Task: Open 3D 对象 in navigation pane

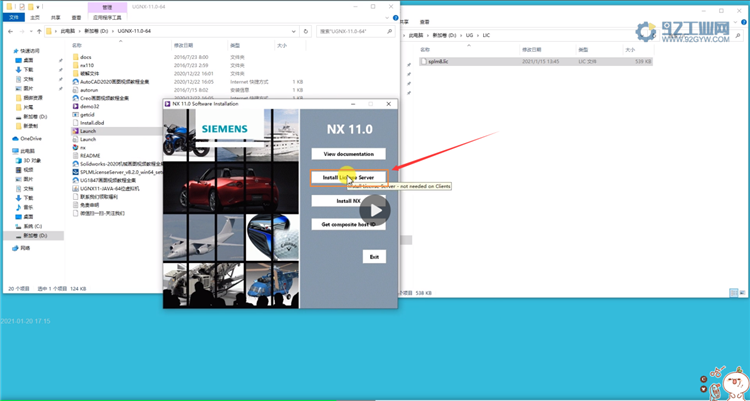Action: point(33,161)
